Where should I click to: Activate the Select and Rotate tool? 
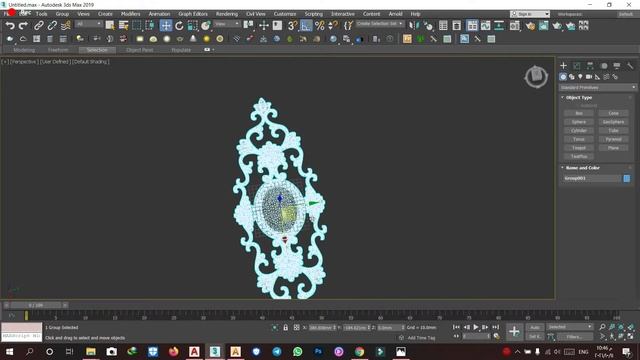pyautogui.click(x=179, y=26)
